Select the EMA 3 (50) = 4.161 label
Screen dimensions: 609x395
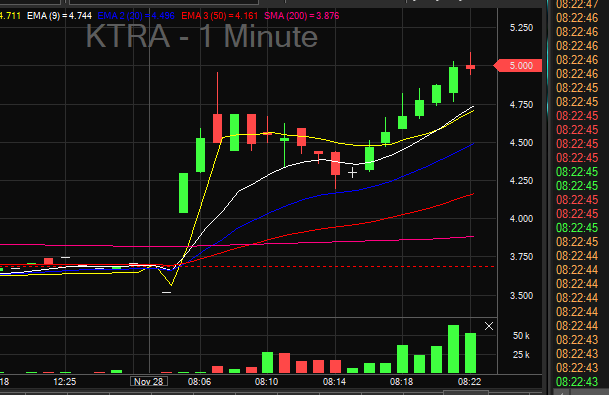[x=220, y=16]
